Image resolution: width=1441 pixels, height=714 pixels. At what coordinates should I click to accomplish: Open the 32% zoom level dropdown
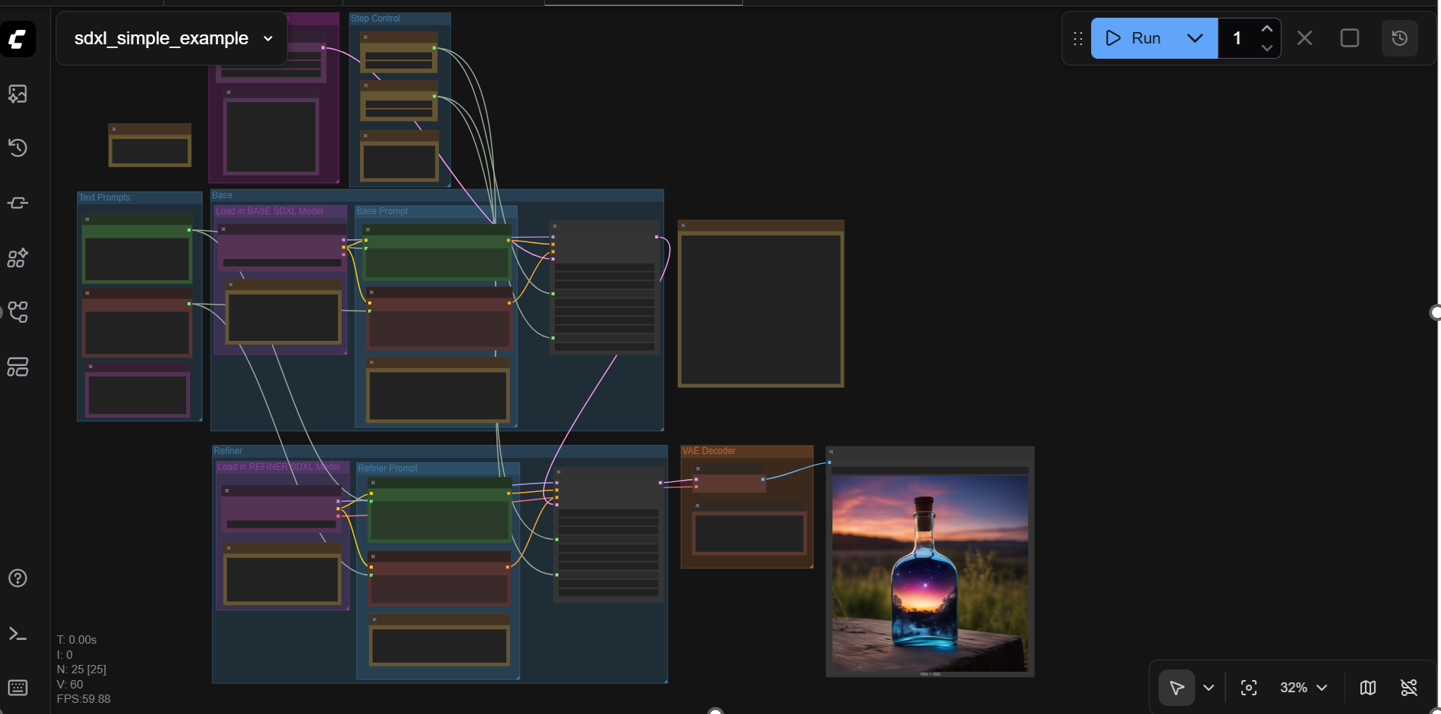pyautogui.click(x=1303, y=687)
